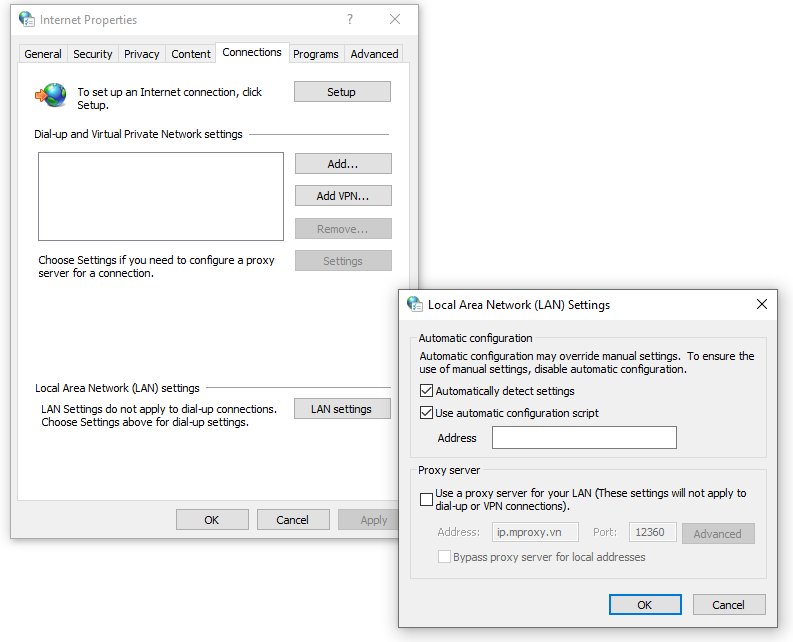Click the greyed Remove... button
This screenshot has width=793, height=642.
(x=343, y=229)
